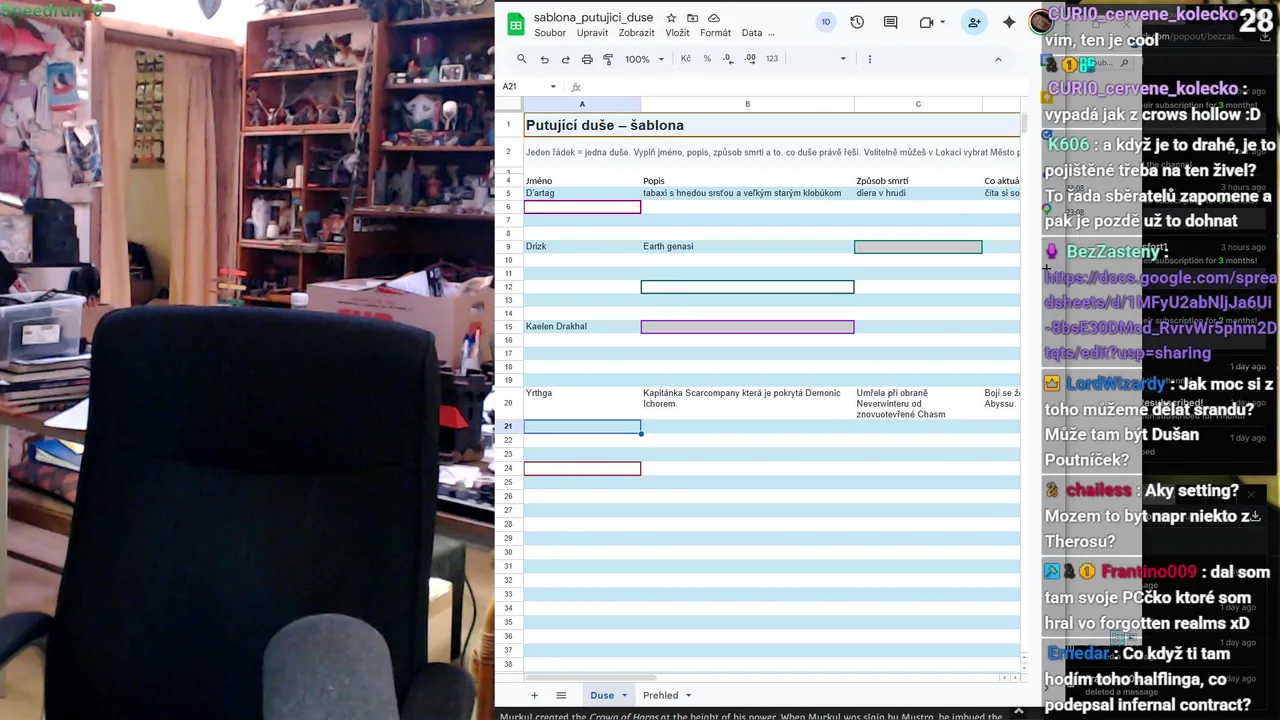1280x720 pixels.
Task: Select the cell reading diera v hrudi
Action: pyautogui.click(x=918, y=193)
